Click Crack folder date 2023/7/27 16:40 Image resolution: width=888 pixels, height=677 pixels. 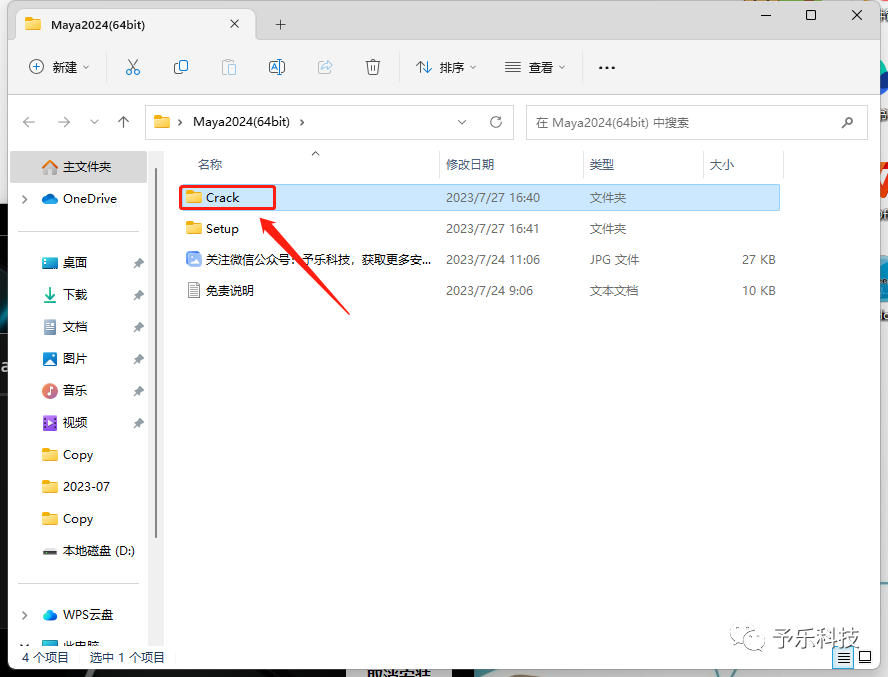[x=493, y=198]
